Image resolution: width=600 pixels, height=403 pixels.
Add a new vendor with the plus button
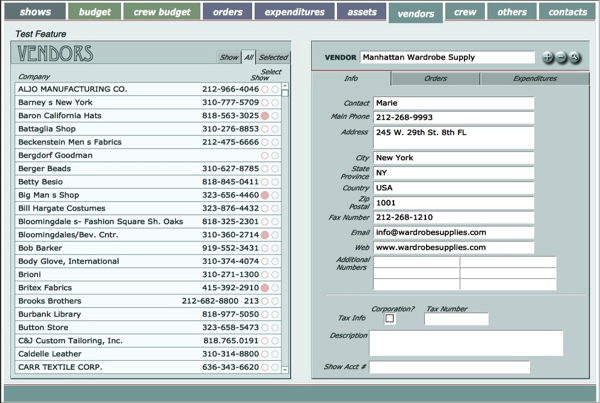click(x=548, y=57)
